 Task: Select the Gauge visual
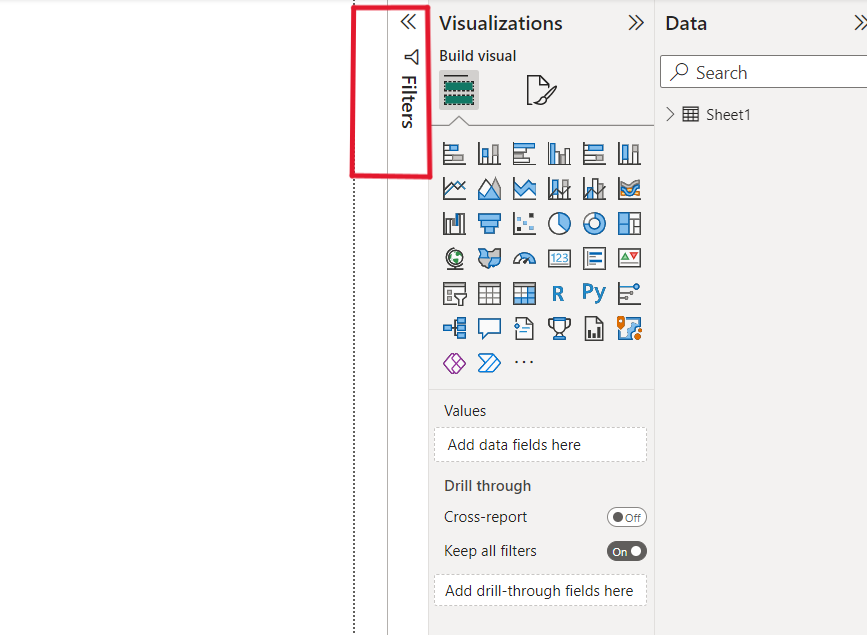point(524,258)
